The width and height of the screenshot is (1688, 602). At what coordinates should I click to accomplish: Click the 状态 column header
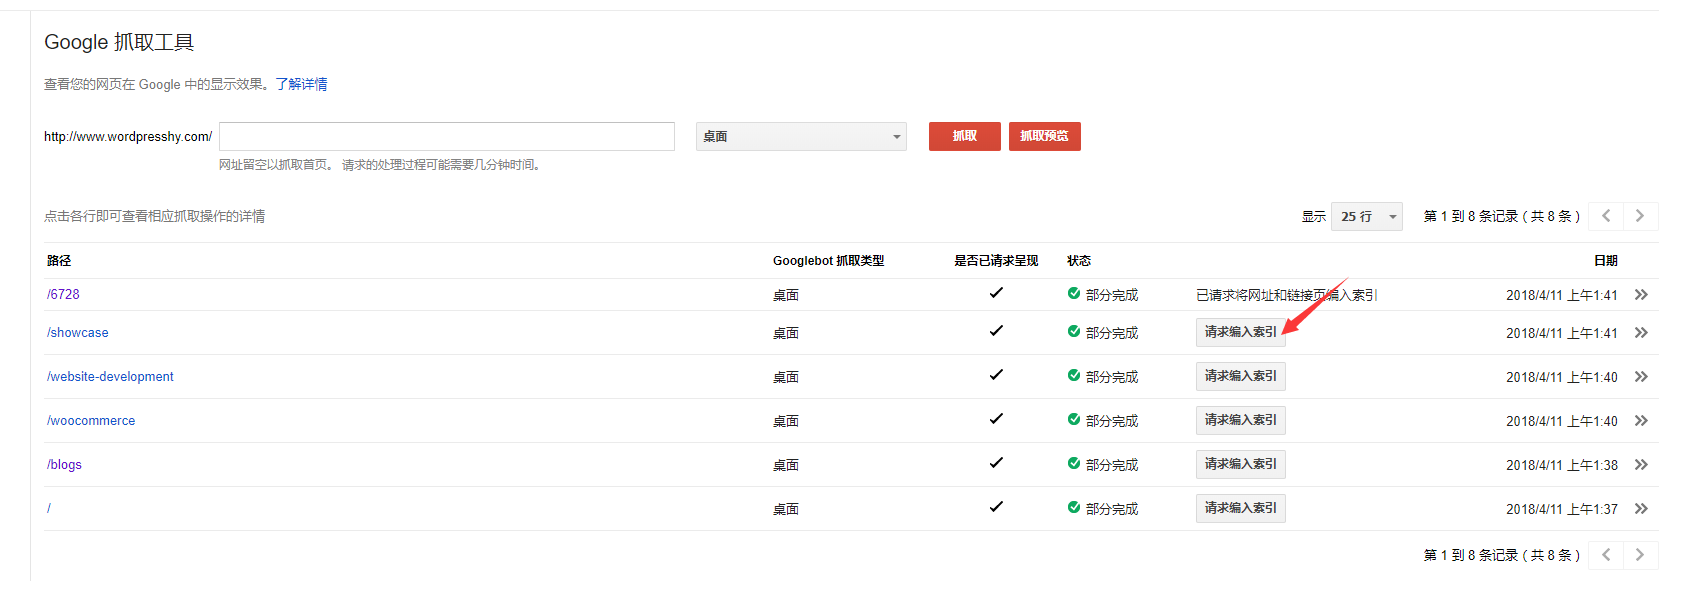[x=1079, y=261]
